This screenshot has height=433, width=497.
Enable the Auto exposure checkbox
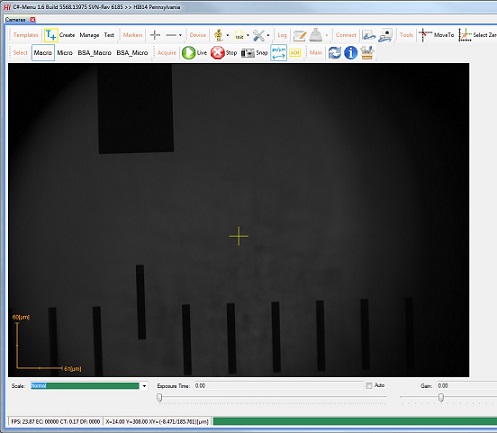(369, 386)
